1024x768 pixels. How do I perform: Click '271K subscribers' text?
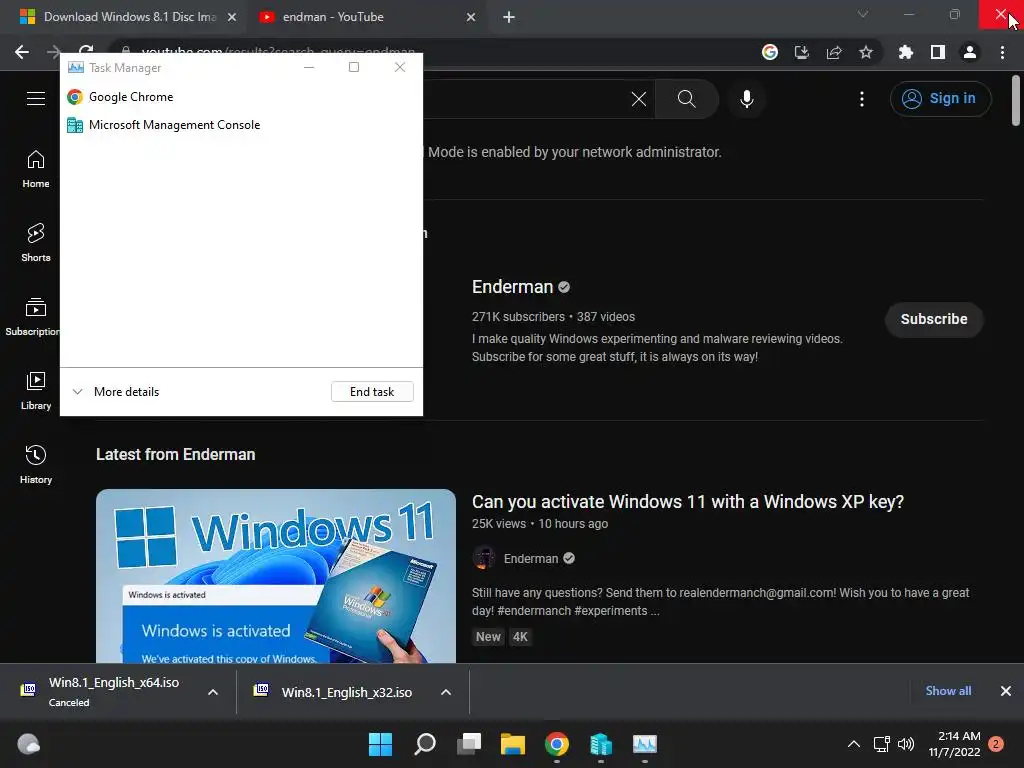coord(518,317)
